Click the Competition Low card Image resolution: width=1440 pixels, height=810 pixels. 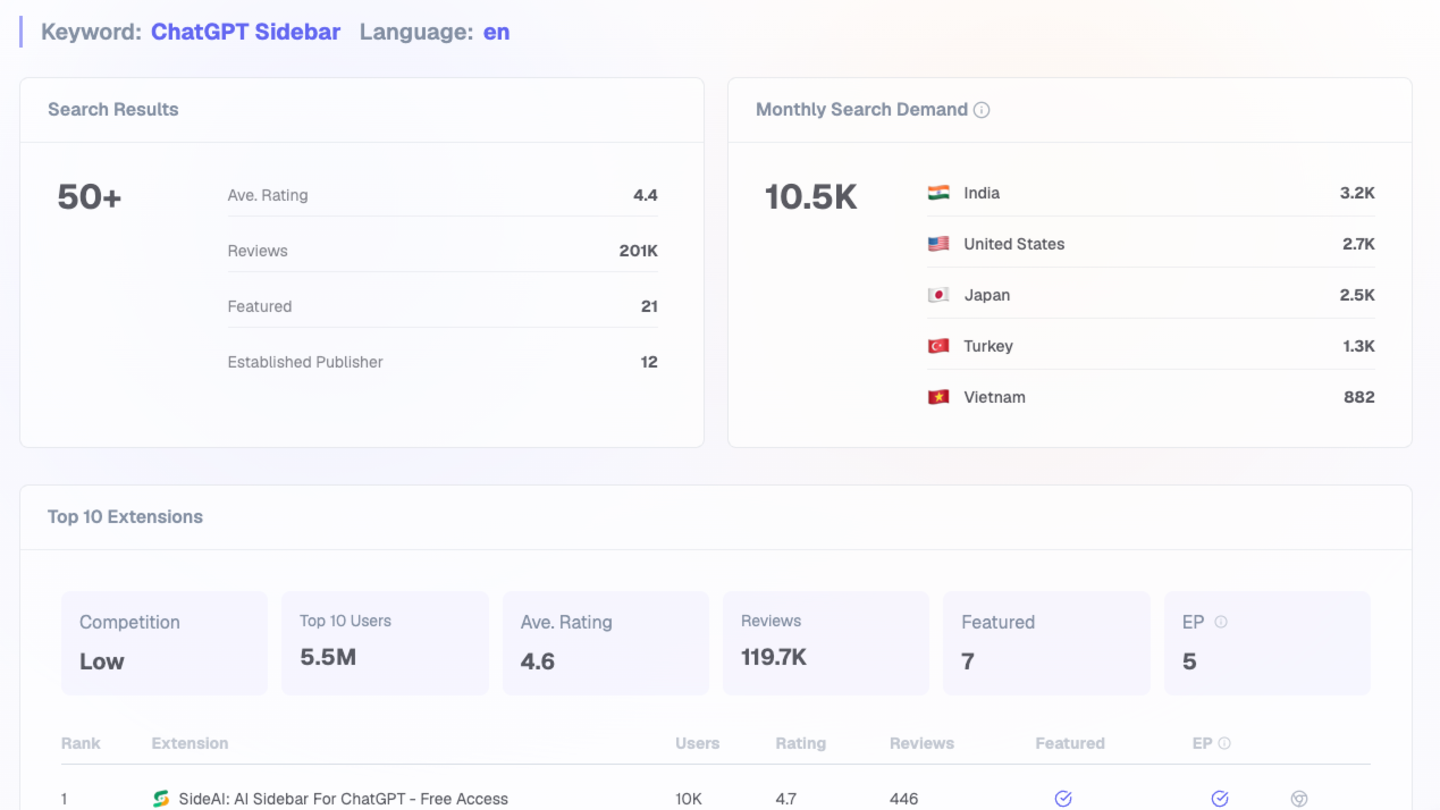coord(165,643)
